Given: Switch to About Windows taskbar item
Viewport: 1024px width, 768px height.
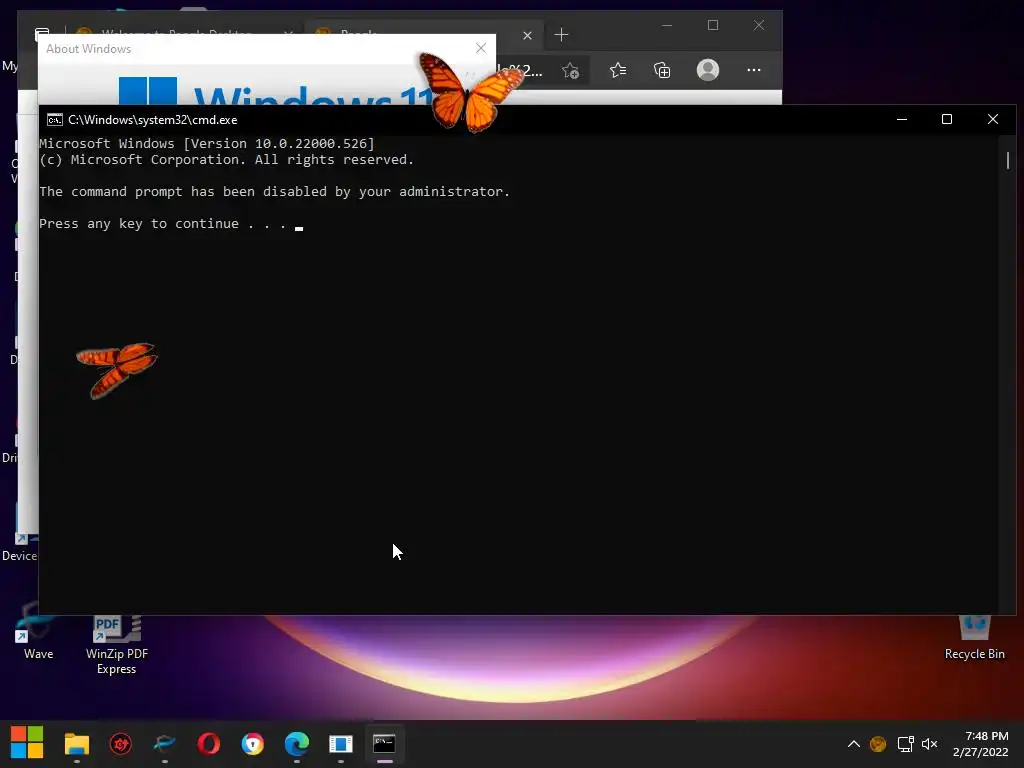Looking at the screenshot, I should click(340, 744).
